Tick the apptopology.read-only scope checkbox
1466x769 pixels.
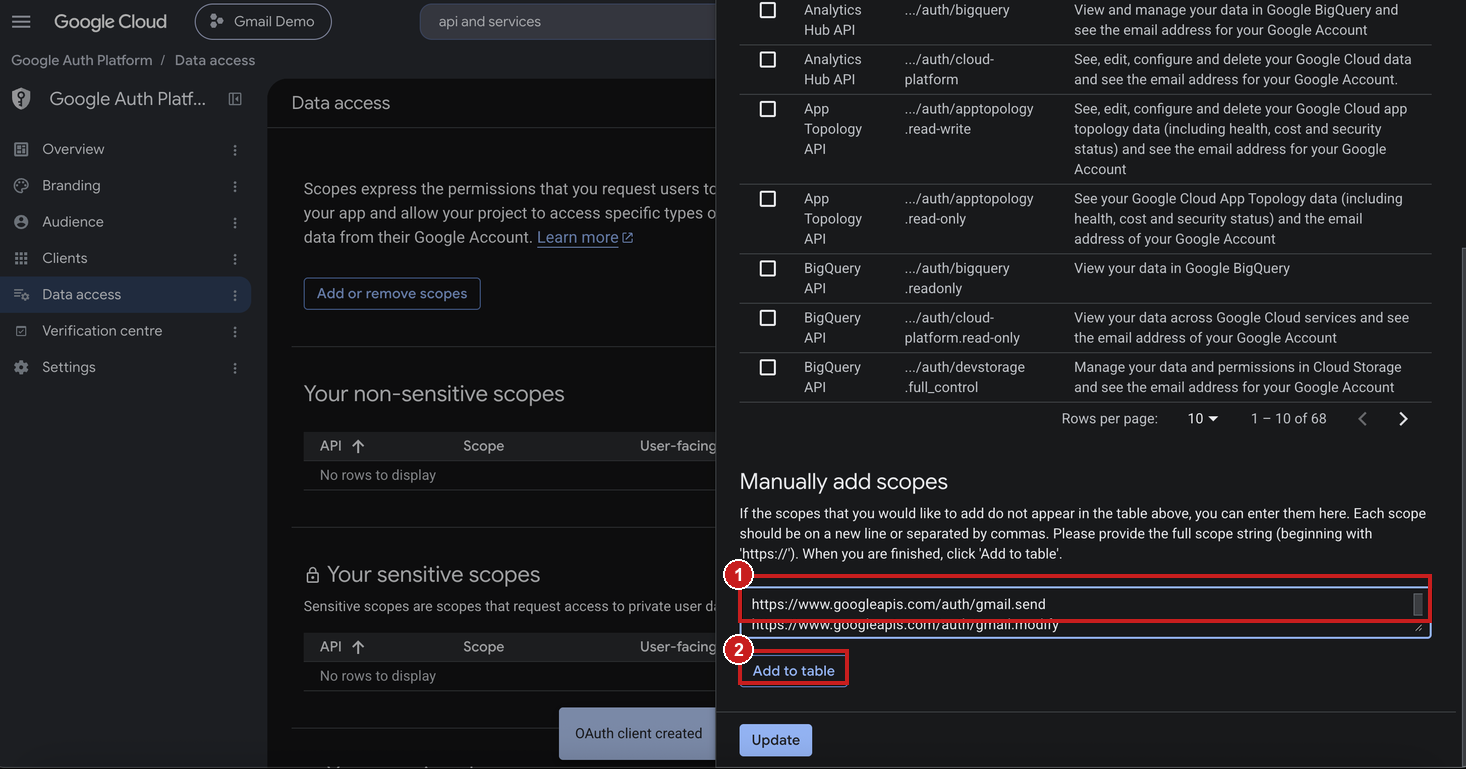768,199
